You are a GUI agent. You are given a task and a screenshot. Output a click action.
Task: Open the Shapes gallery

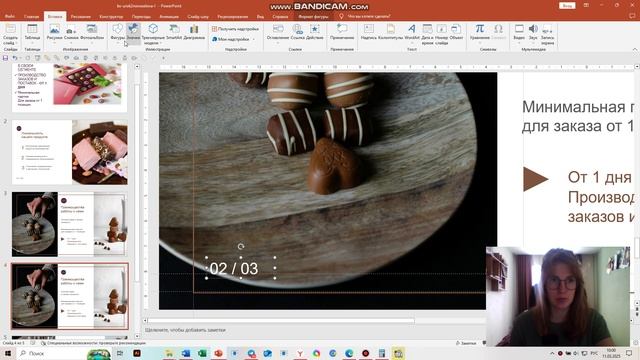[118, 33]
